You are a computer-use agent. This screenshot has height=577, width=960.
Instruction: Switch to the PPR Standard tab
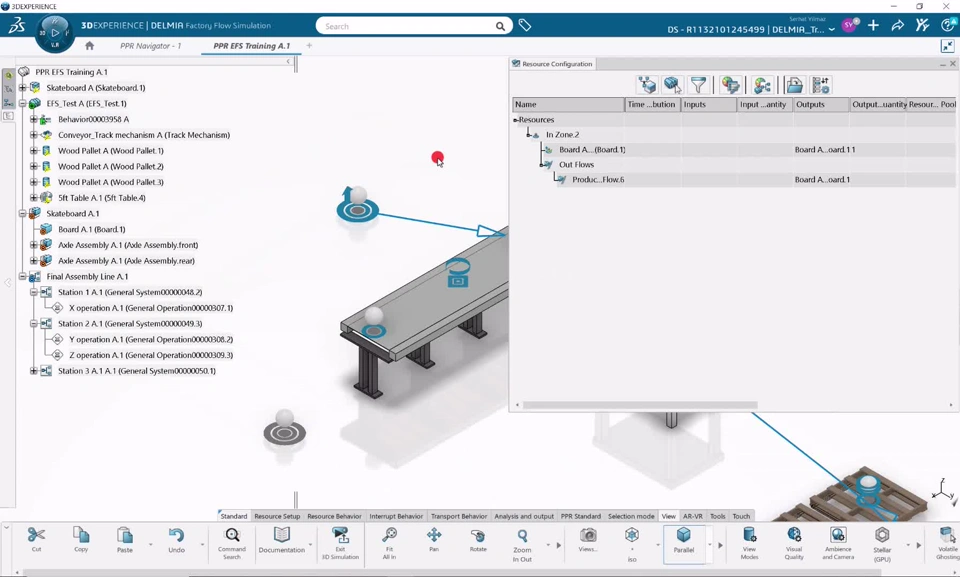pos(580,516)
